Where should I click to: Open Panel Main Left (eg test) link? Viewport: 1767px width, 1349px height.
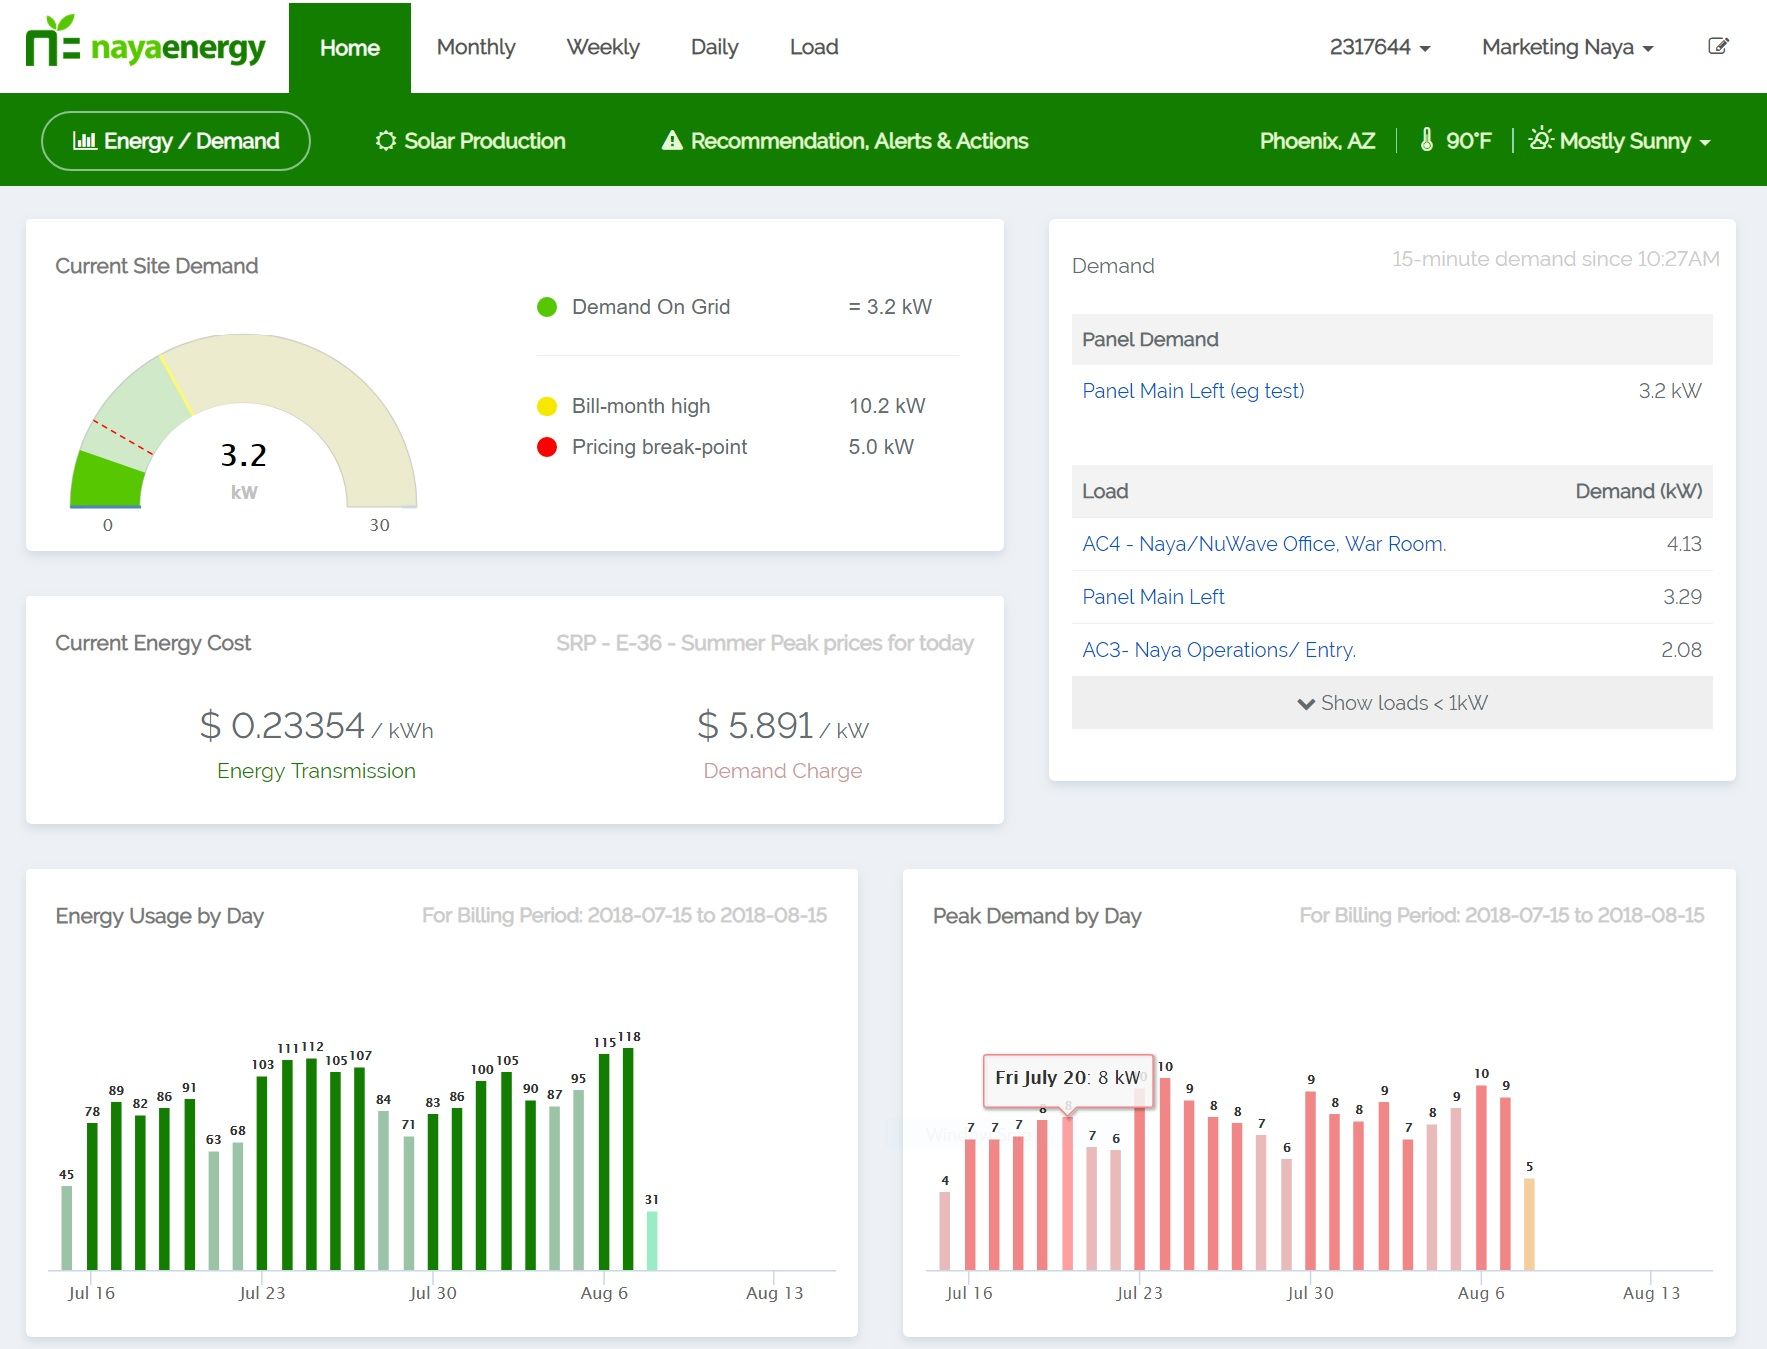(x=1192, y=391)
